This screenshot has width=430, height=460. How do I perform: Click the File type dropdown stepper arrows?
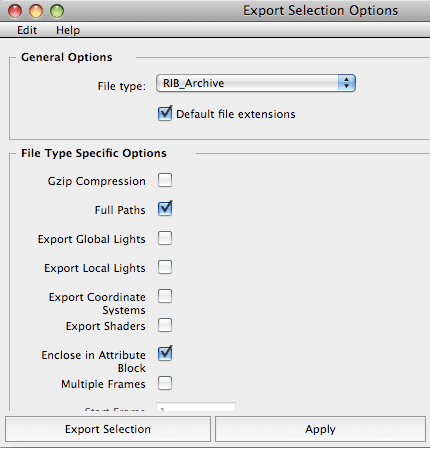pyautogui.click(x=347, y=83)
